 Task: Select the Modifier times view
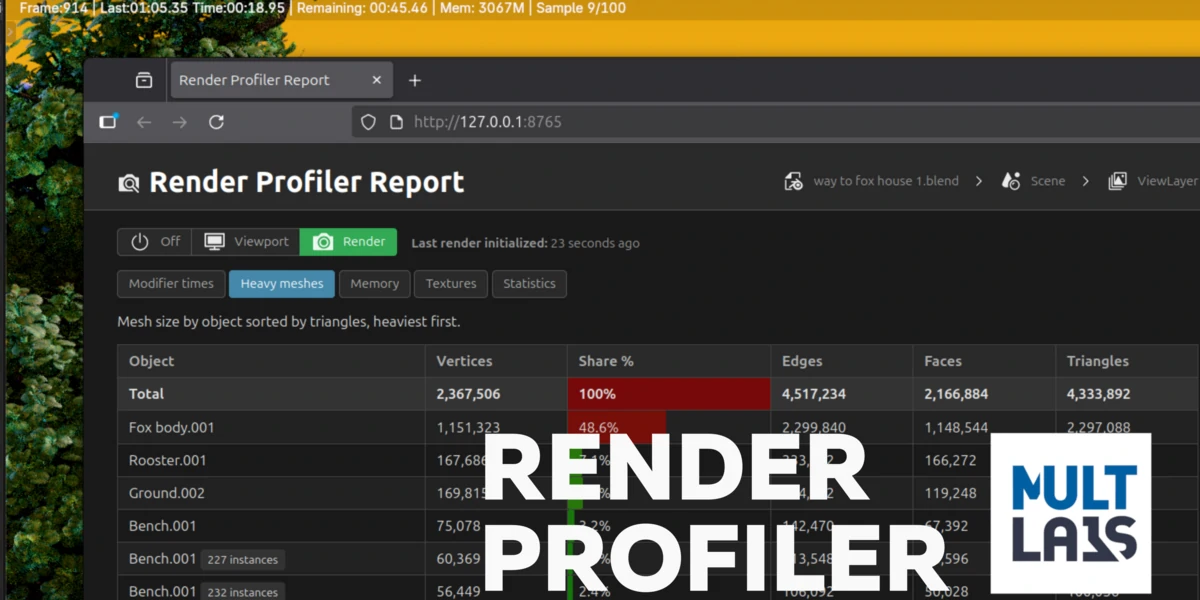(x=170, y=283)
